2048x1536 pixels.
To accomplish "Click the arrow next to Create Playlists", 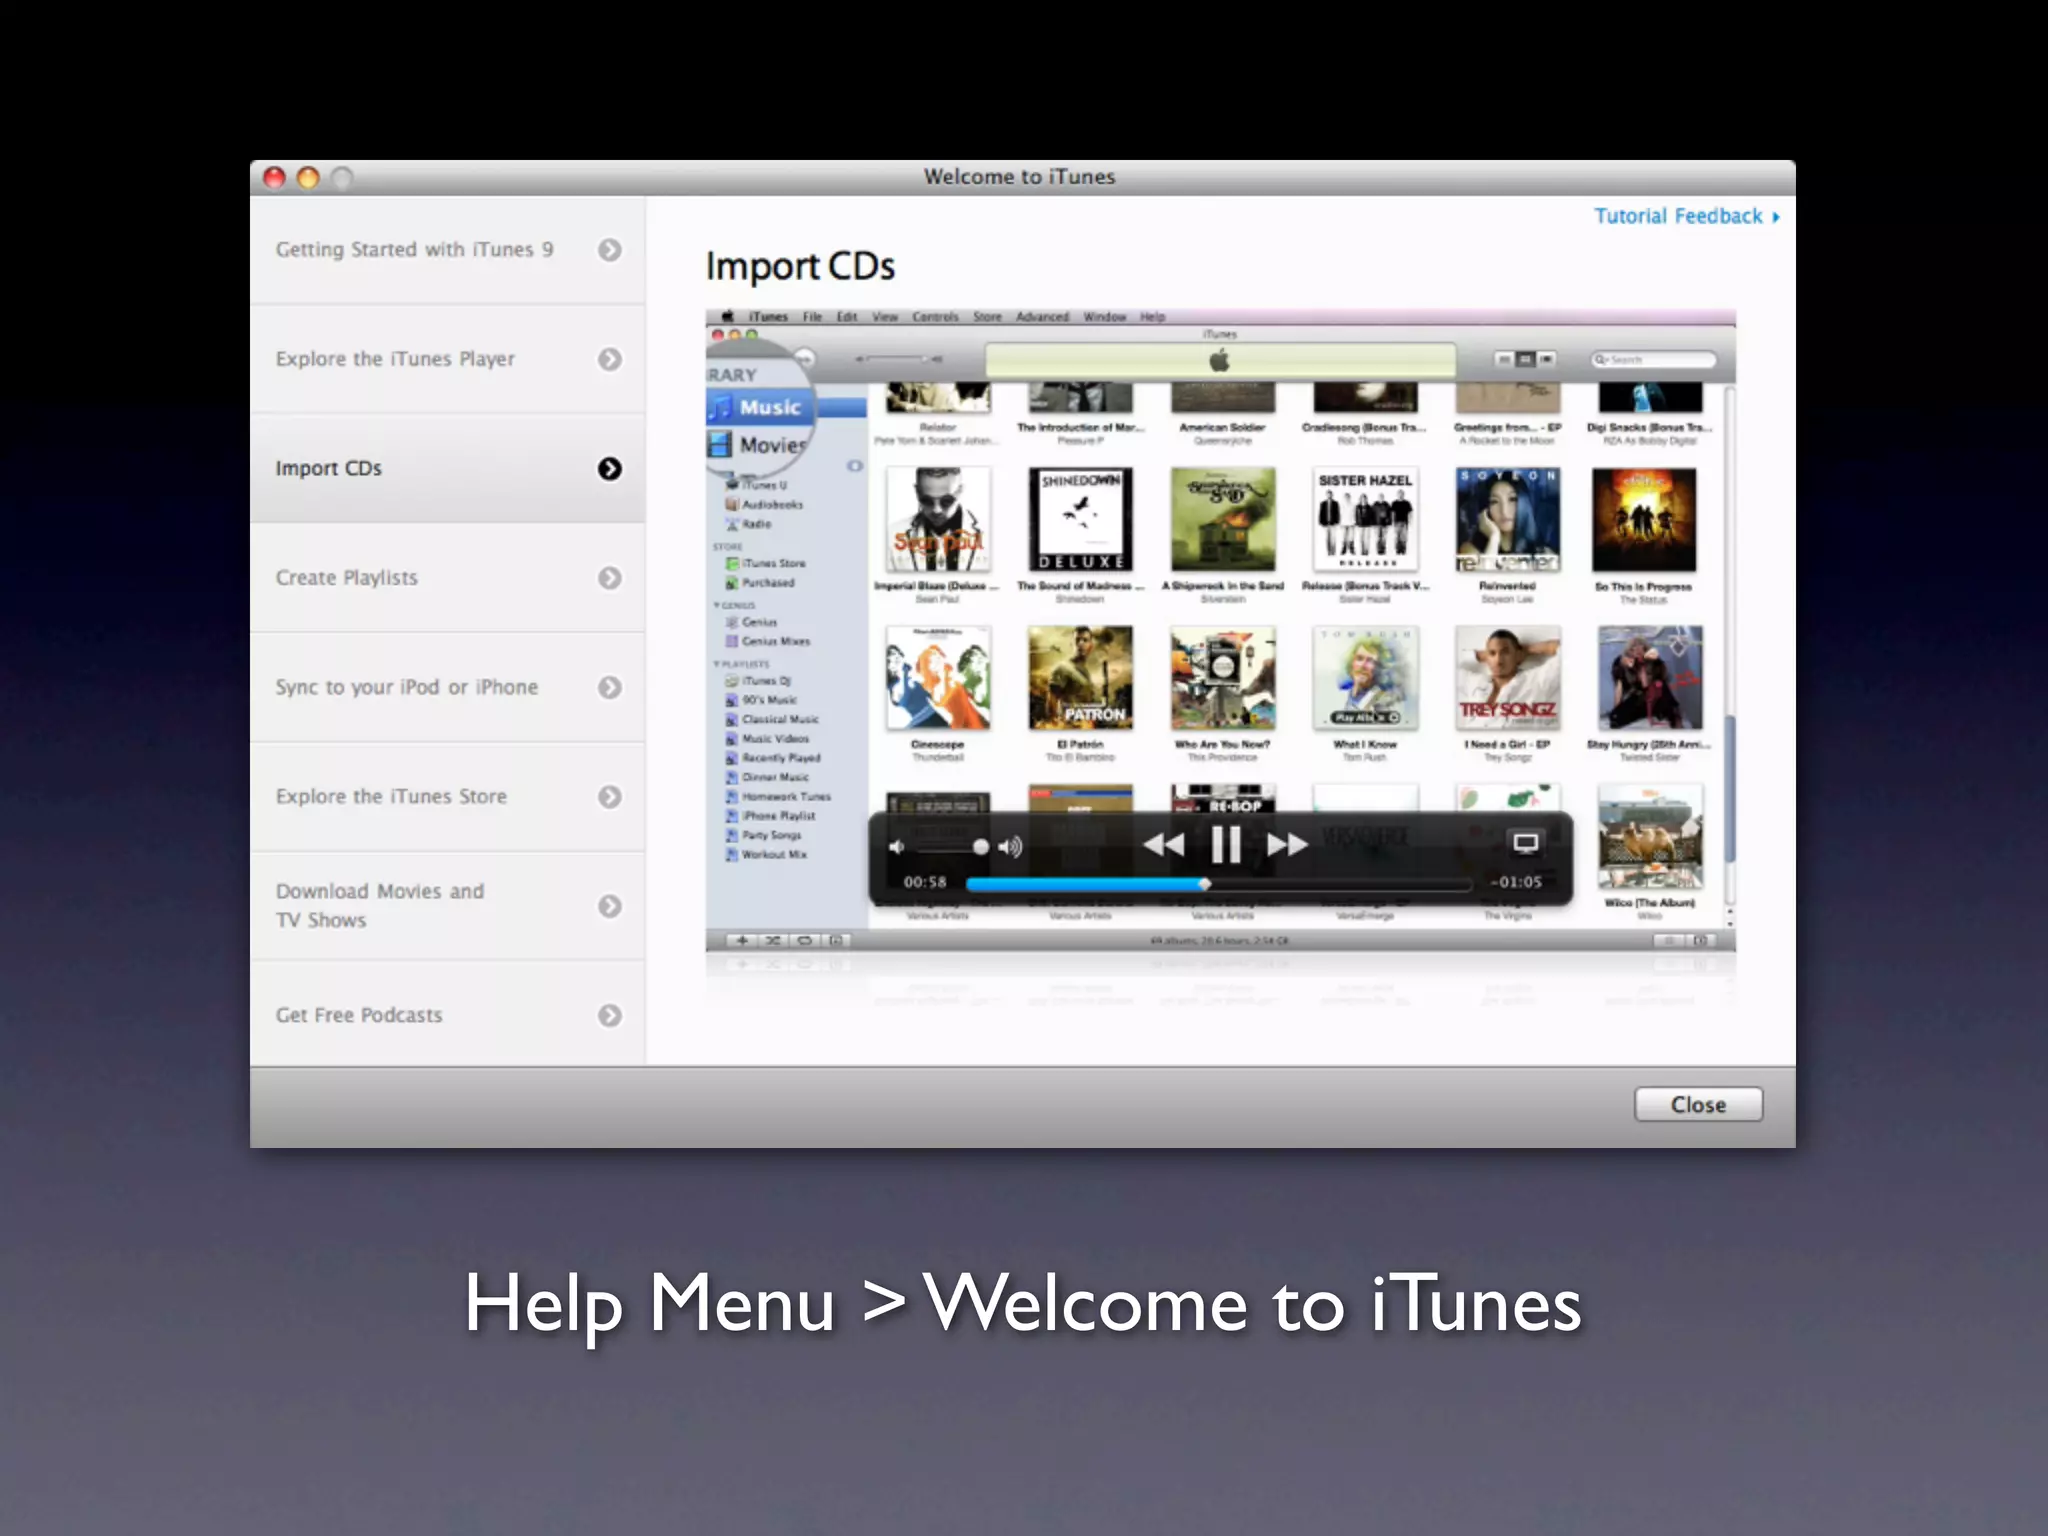I will click(x=609, y=578).
